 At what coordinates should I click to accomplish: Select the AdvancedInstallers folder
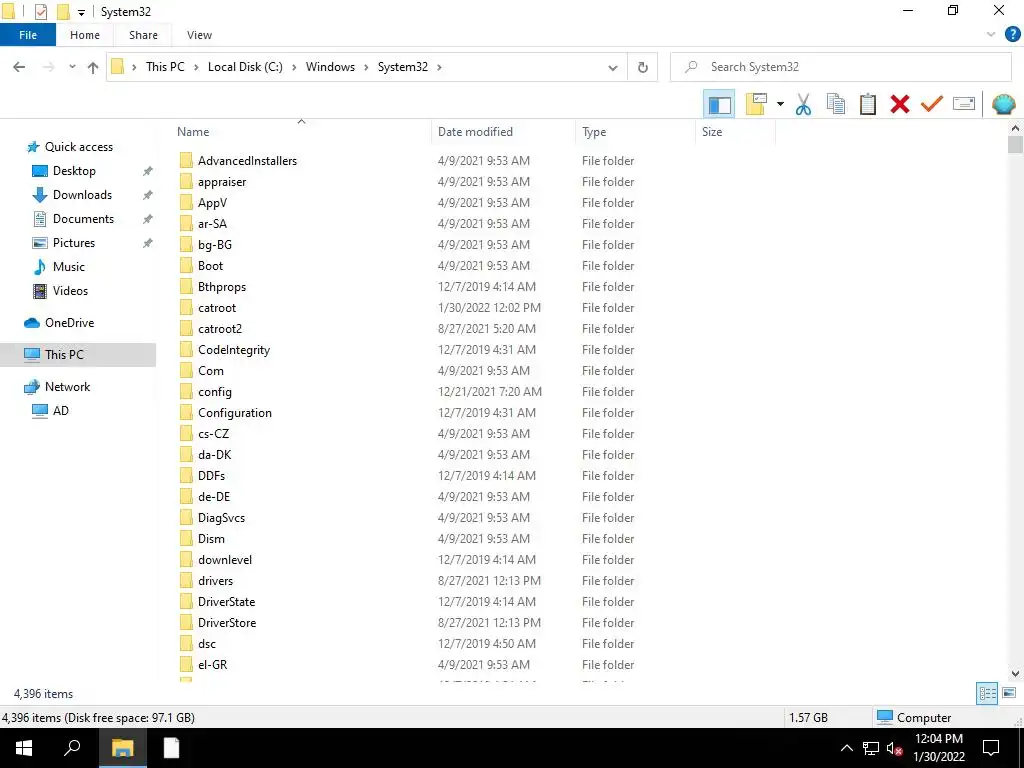click(247, 161)
